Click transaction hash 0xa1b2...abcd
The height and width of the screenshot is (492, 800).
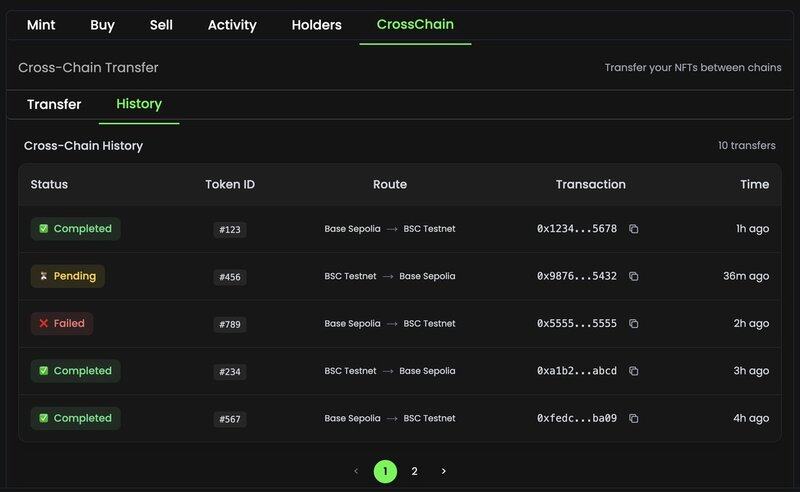coord(577,371)
